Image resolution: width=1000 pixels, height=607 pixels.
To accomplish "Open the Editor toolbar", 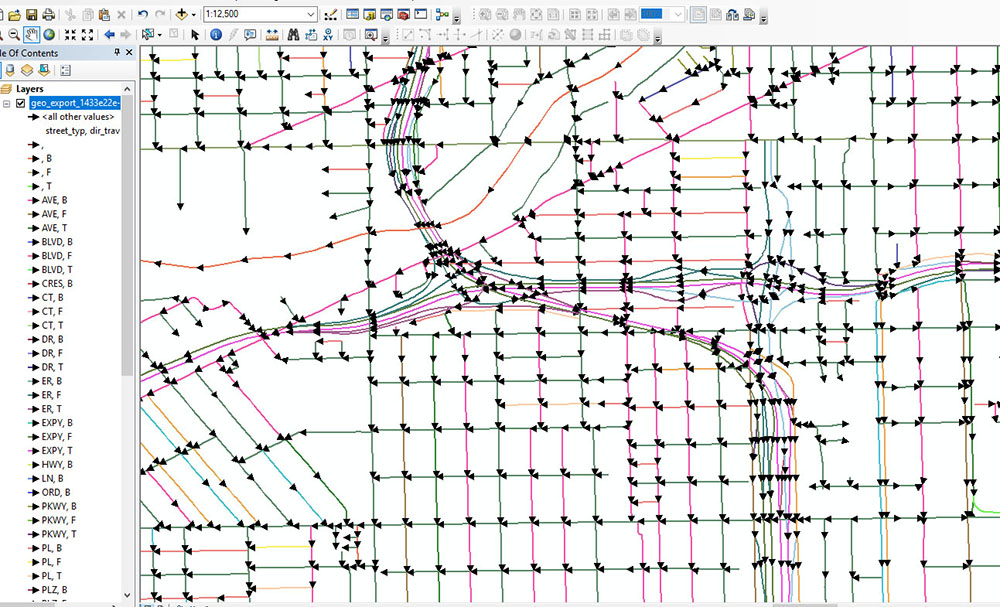I will (x=330, y=14).
